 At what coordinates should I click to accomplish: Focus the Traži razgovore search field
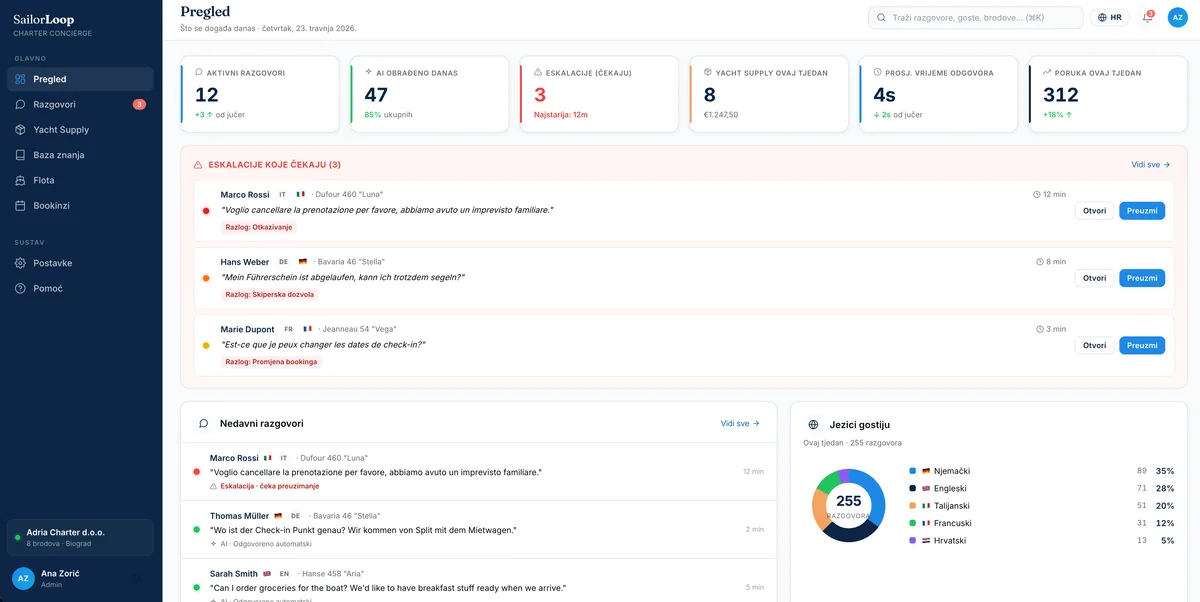pyautogui.click(x=975, y=18)
